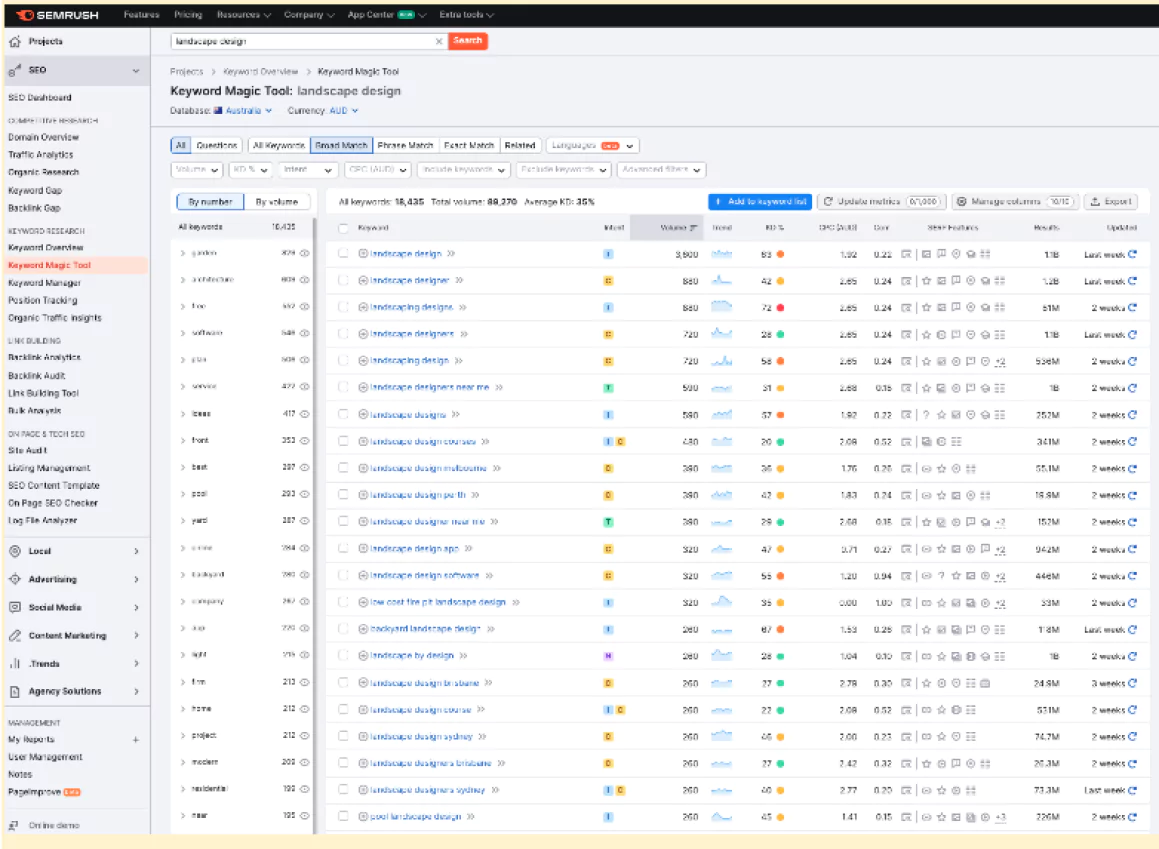Expand the 'software' keyword group
Viewport: 1159px width, 849px height.
[x=183, y=333]
